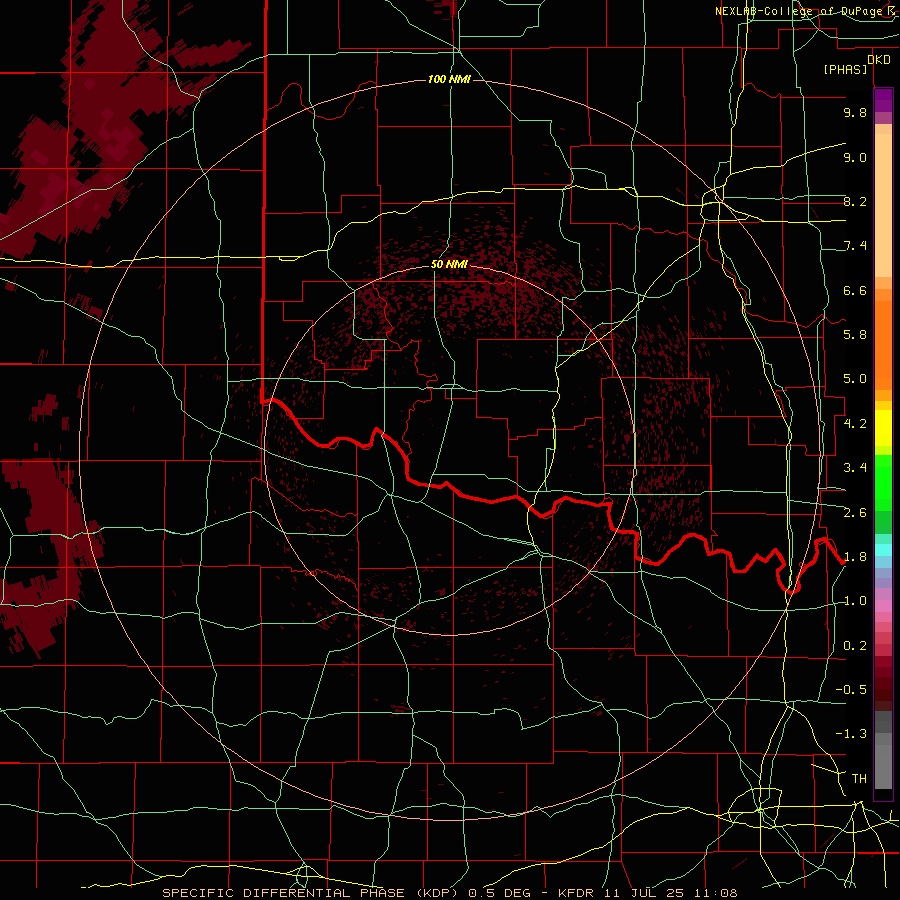Click SPECIFIC DIFFERENTIAL PHASE in the caption

(284, 893)
